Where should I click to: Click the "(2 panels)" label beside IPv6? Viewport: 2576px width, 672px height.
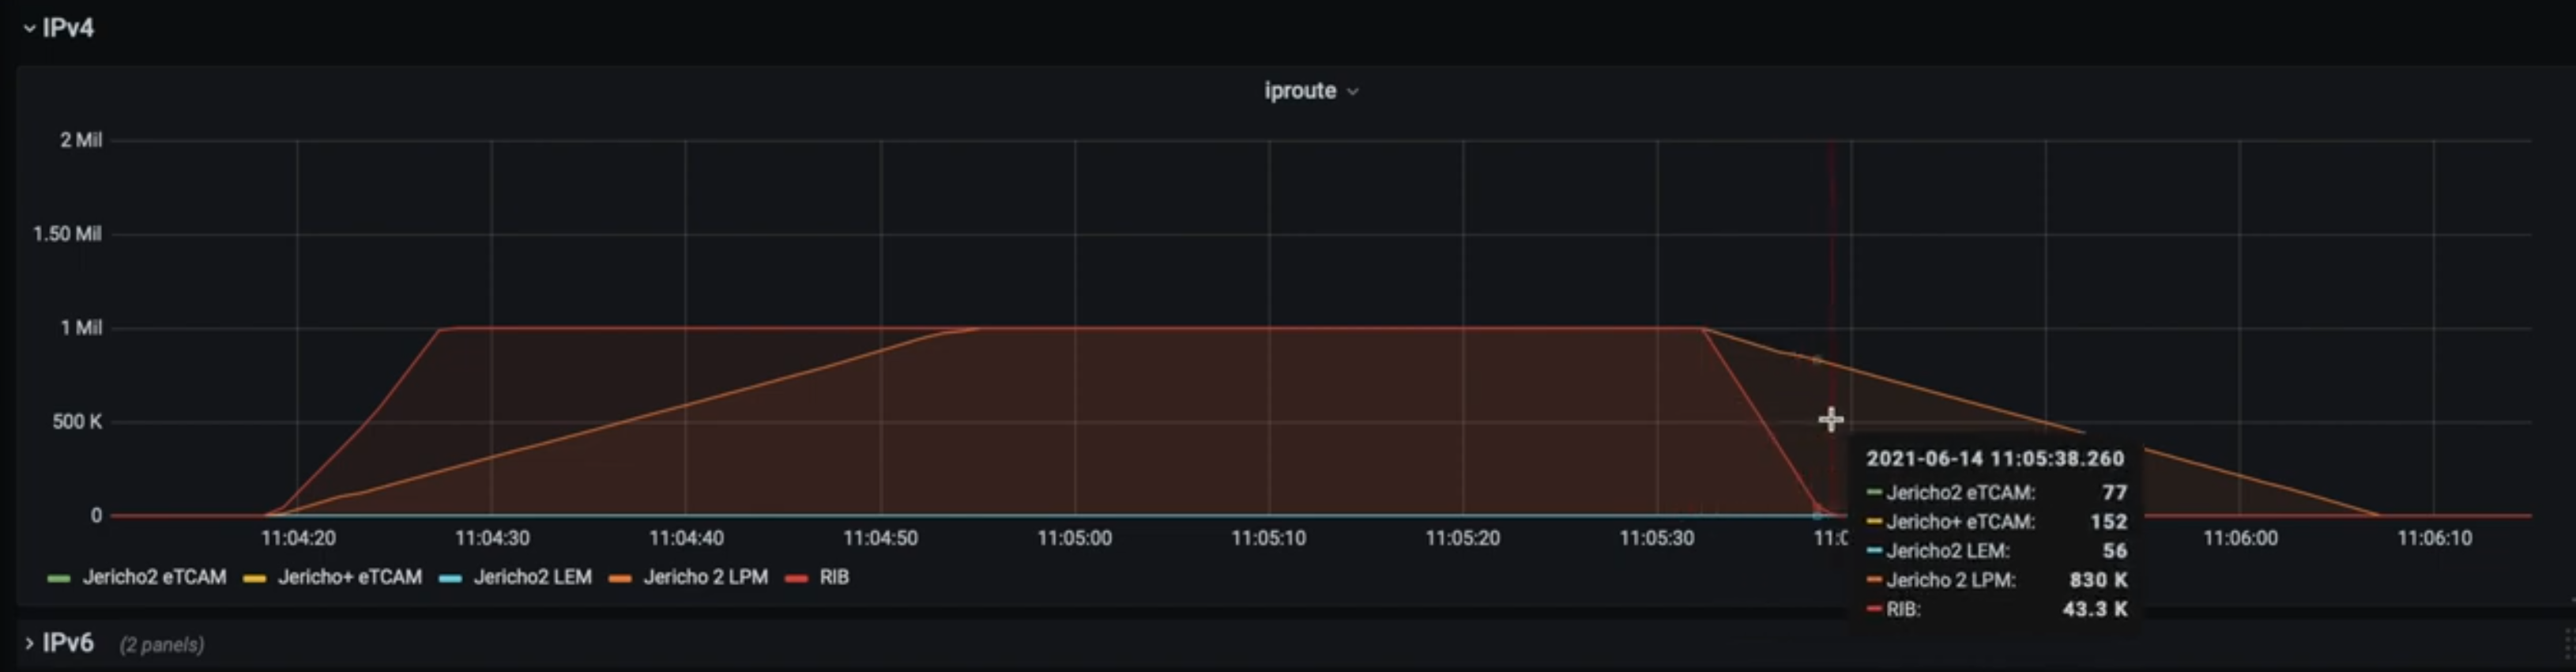[x=162, y=645]
